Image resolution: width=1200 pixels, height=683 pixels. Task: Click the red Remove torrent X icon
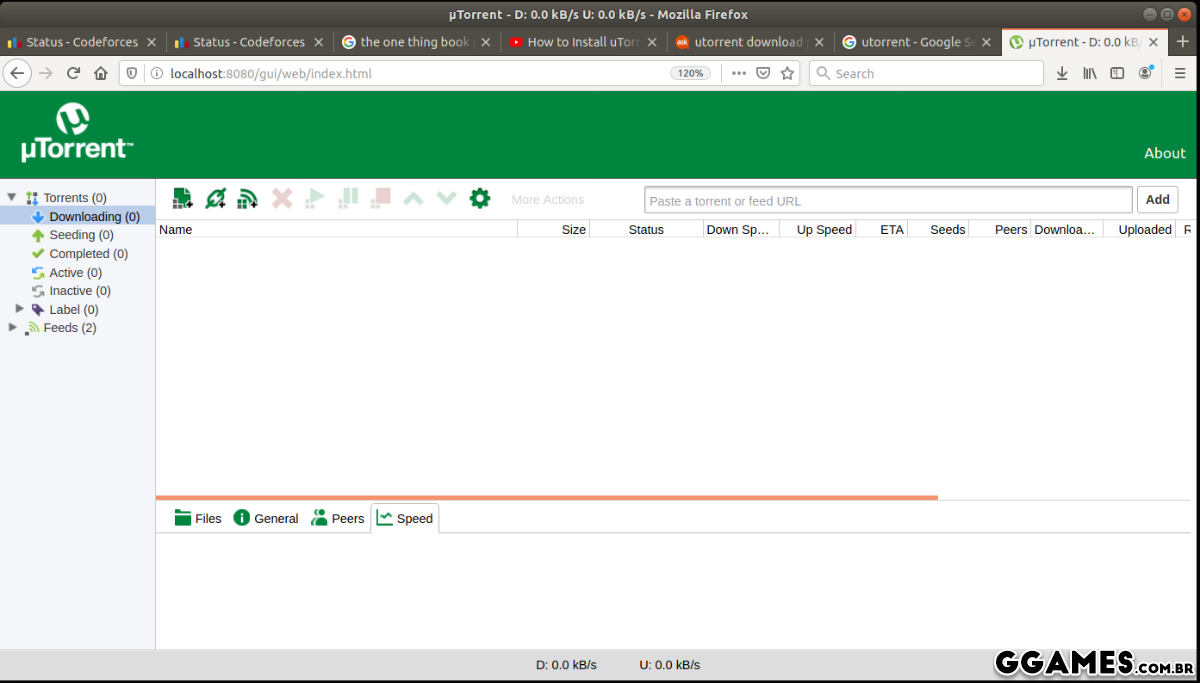coord(282,199)
